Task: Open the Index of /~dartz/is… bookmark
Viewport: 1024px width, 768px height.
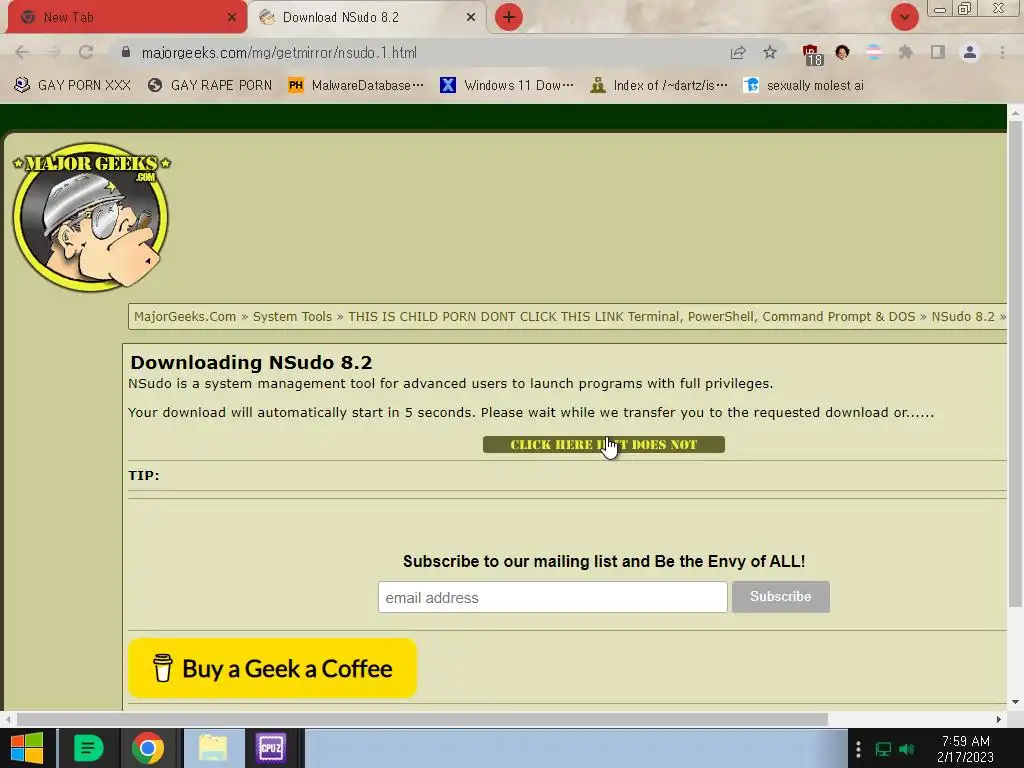Action: [659, 85]
